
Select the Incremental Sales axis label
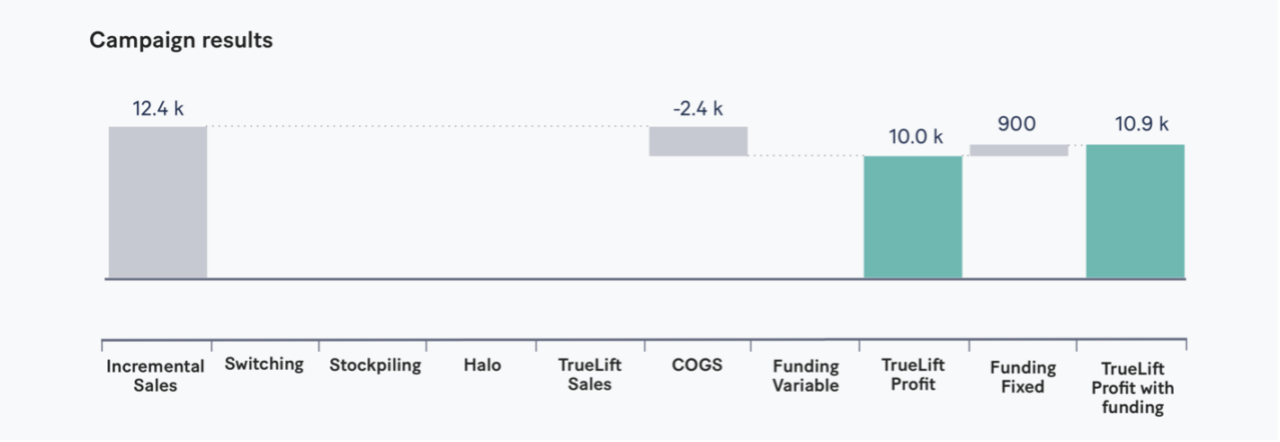tap(155, 375)
